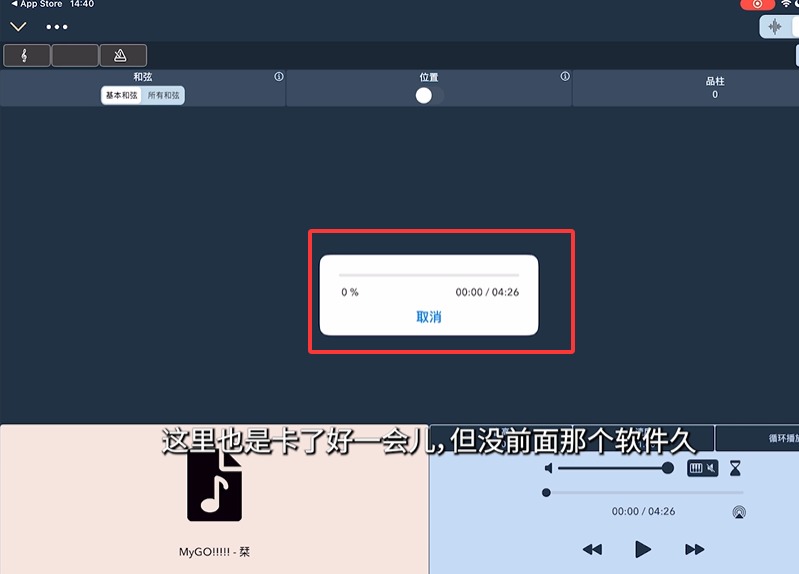Collapse view with the top-left chevron
Screen dimensions: 799x574
(18, 27)
